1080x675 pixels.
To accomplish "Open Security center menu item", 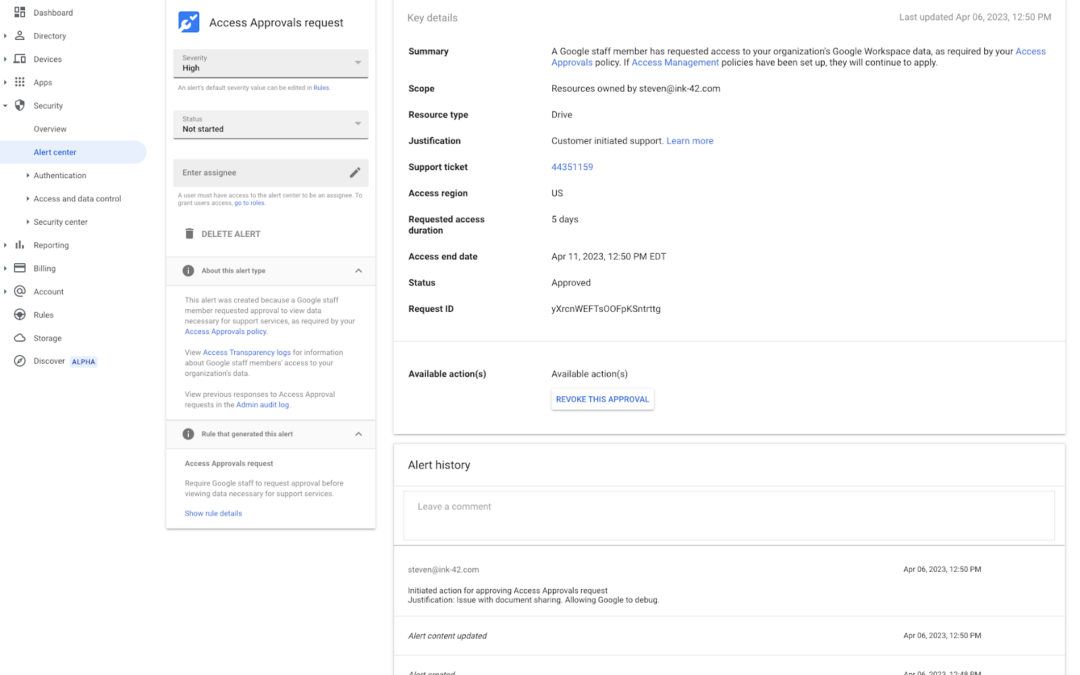I will tap(61, 222).
